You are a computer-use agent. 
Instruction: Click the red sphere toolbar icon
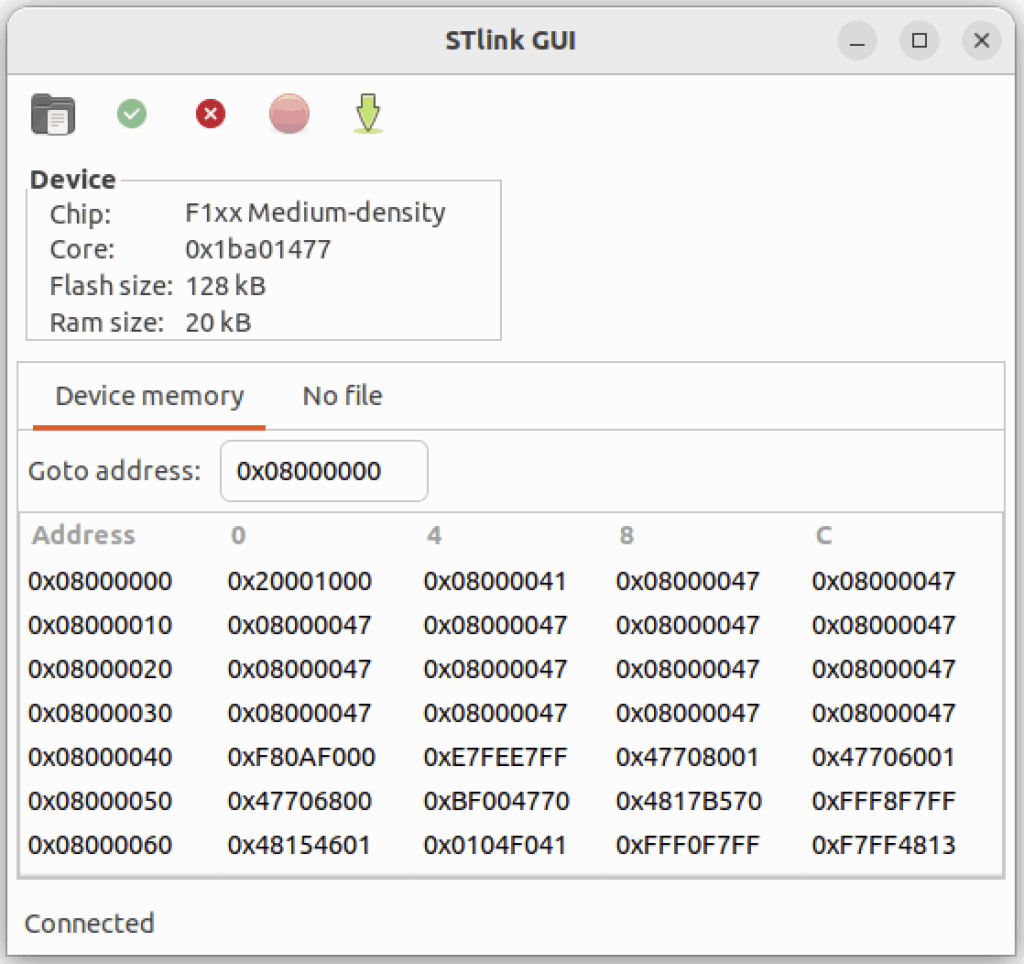click(x=289, y=114)
